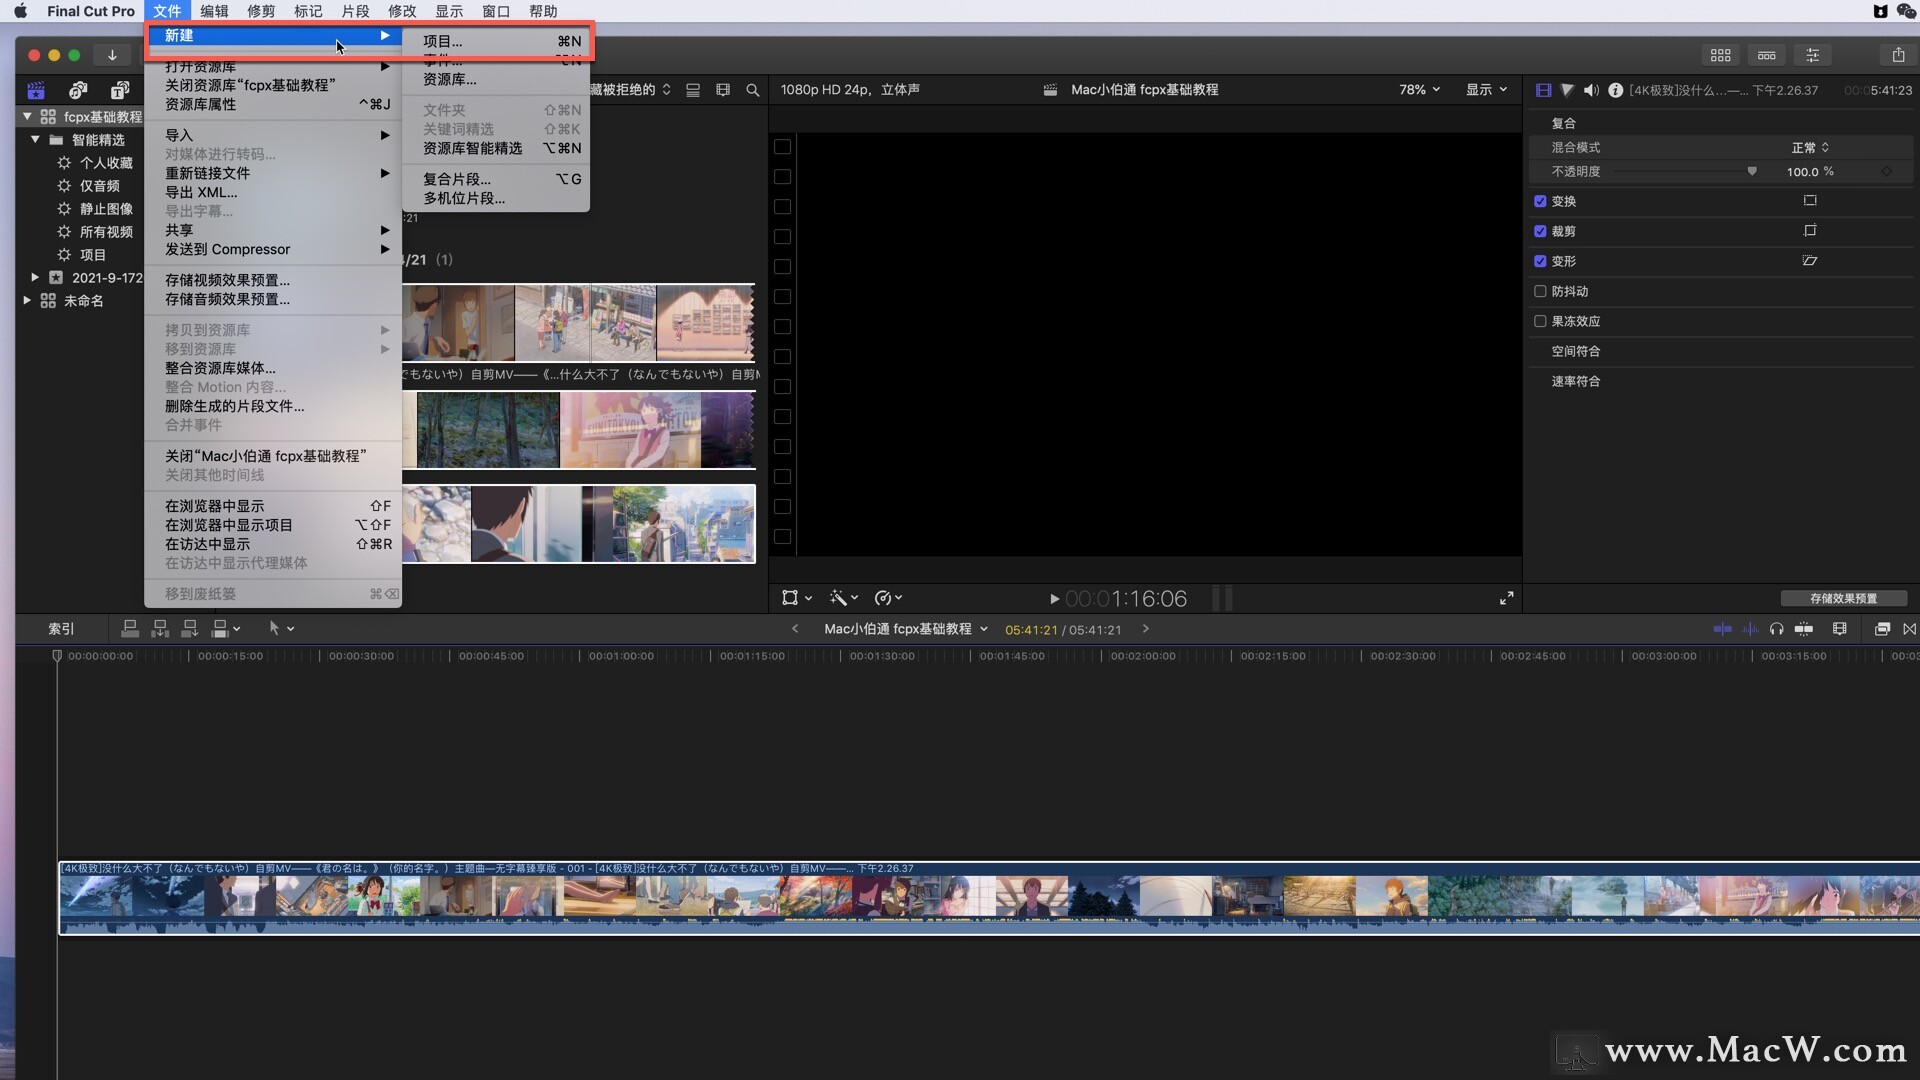Show the photos and audio sidebar icon
Viewport: 1920px width, 1080px height.
coord(78,90)
